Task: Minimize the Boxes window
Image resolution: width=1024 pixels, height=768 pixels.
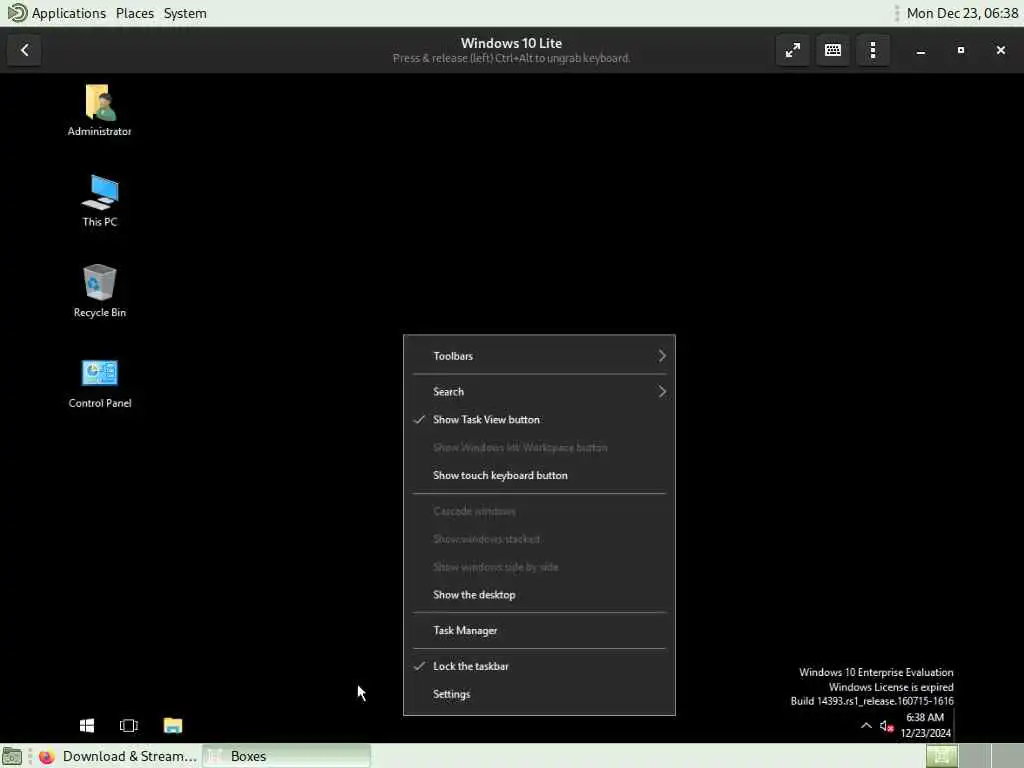Action: [920, 50]
